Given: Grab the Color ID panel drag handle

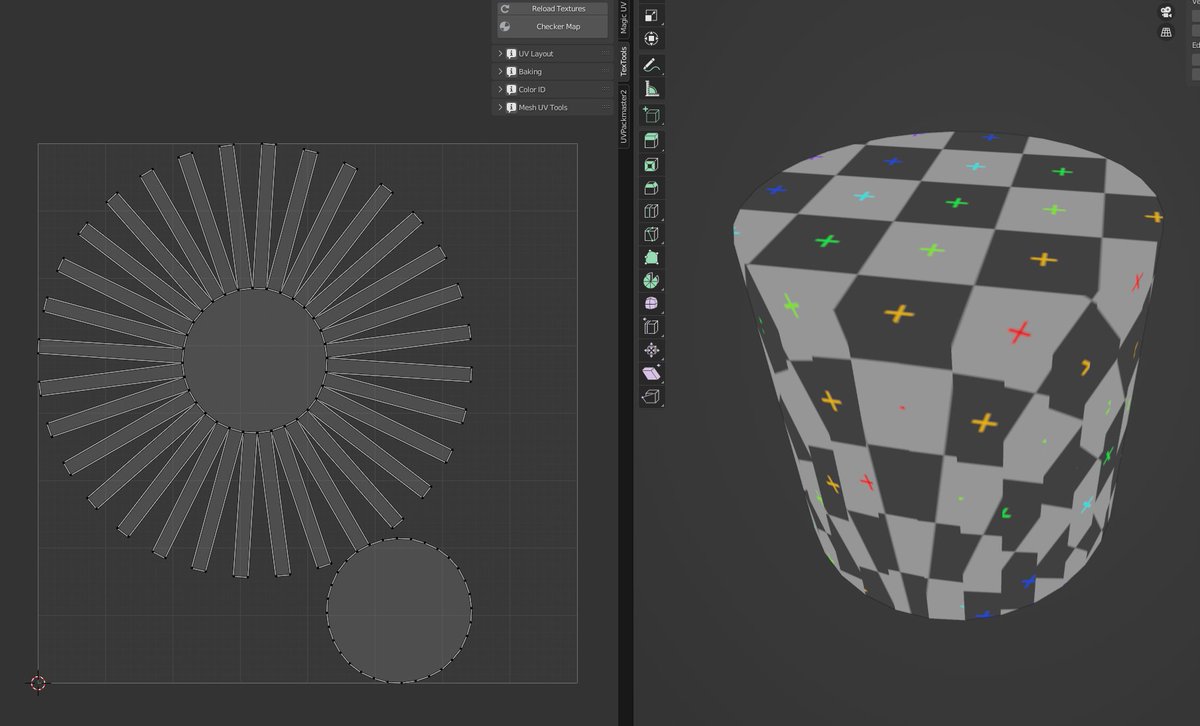Looking at the screenshot, I should pyautogui.click(x=606, y=90).
